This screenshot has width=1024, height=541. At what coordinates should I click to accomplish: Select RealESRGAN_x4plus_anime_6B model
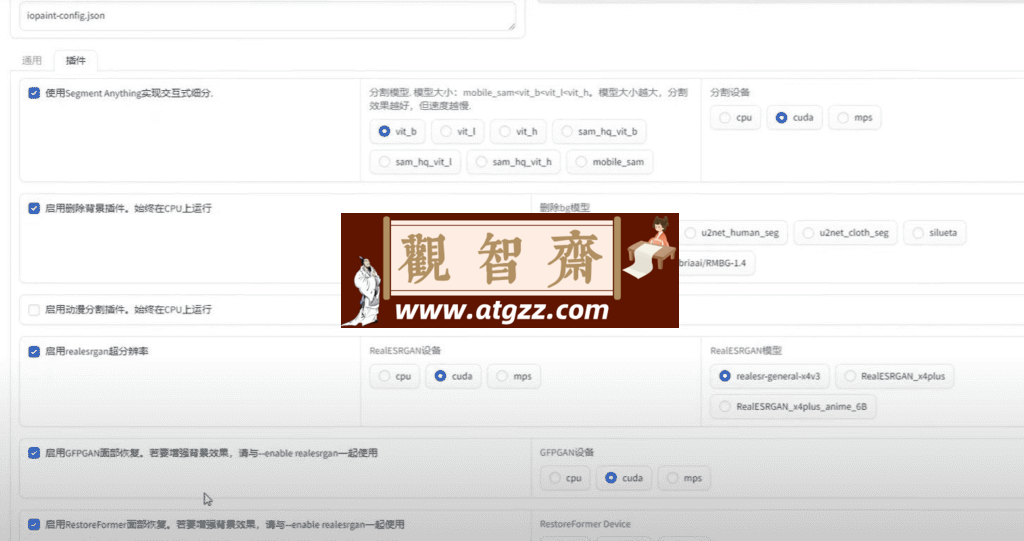pyautogui.click(x=793, y=406)
